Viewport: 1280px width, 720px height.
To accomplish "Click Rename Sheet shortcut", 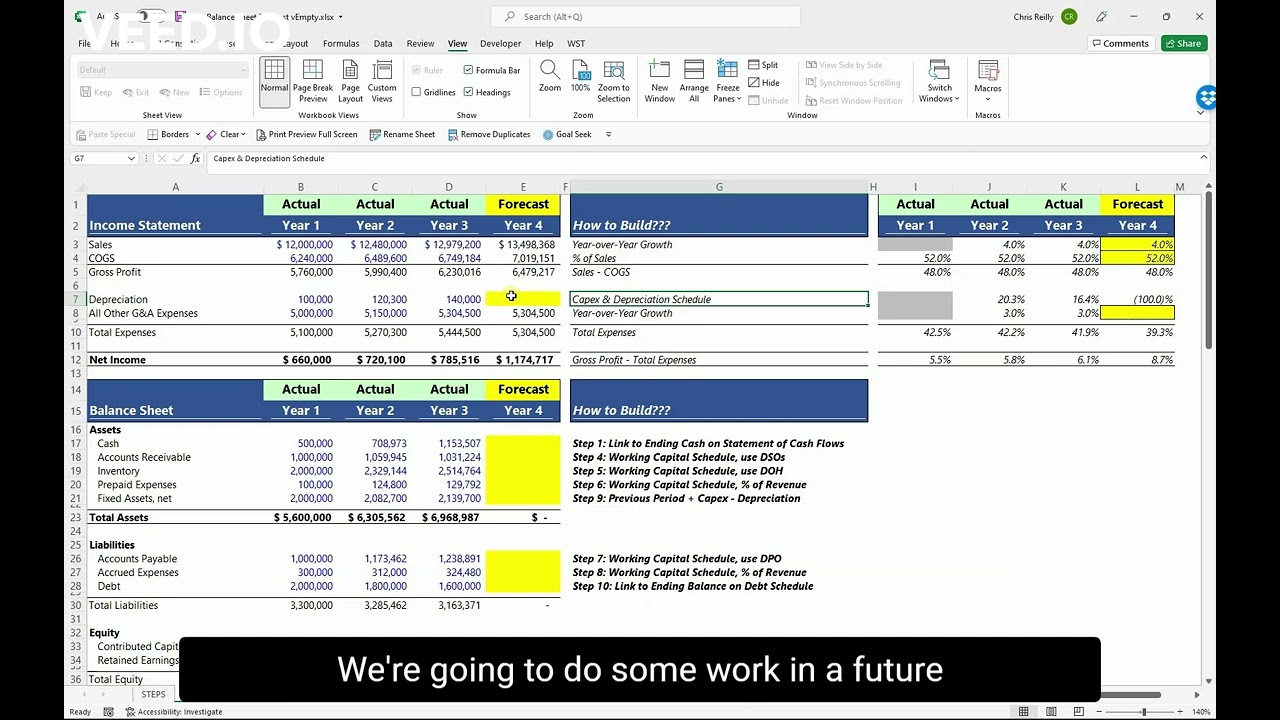I will pos(402,134).
